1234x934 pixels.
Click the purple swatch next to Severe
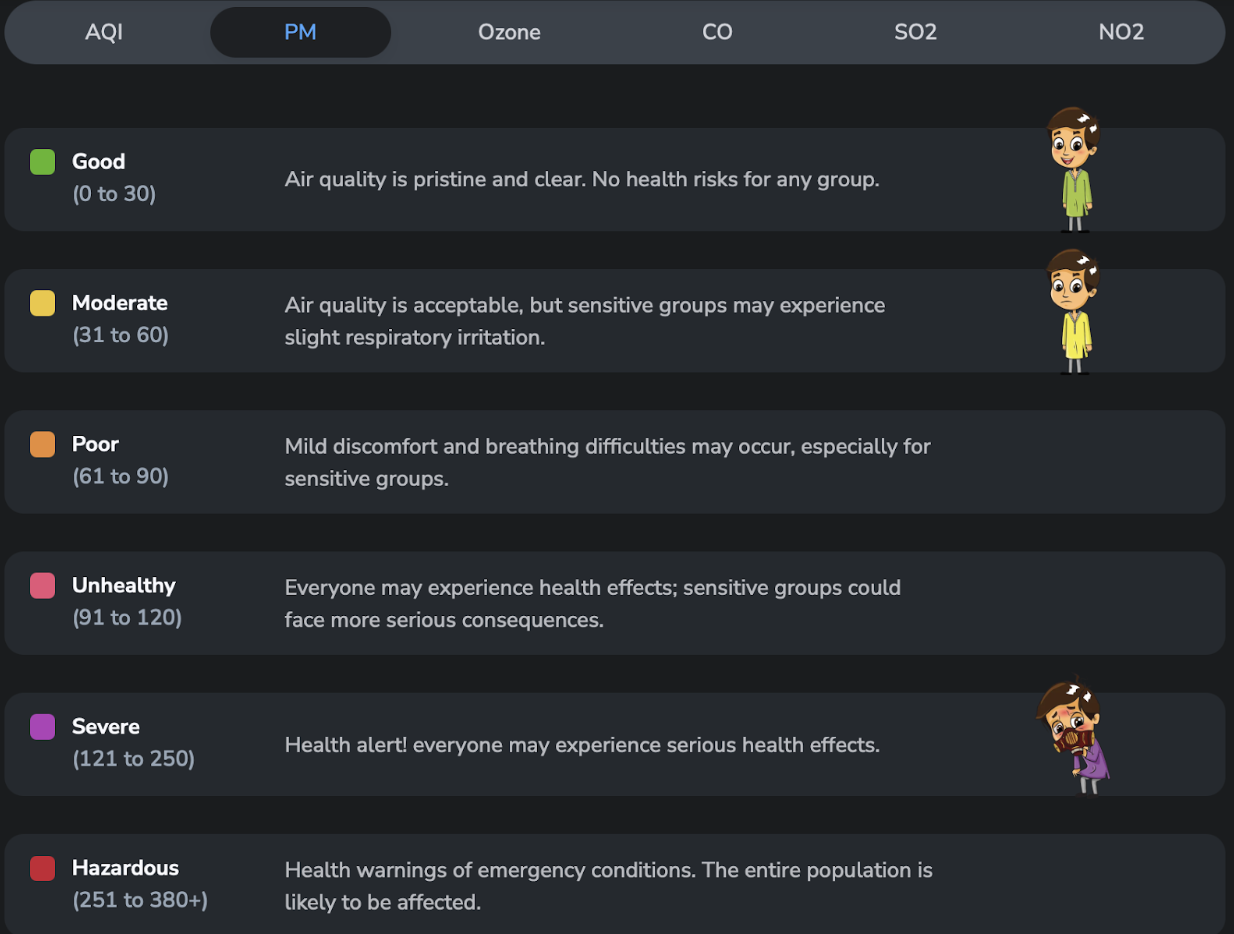pos(41,726)
